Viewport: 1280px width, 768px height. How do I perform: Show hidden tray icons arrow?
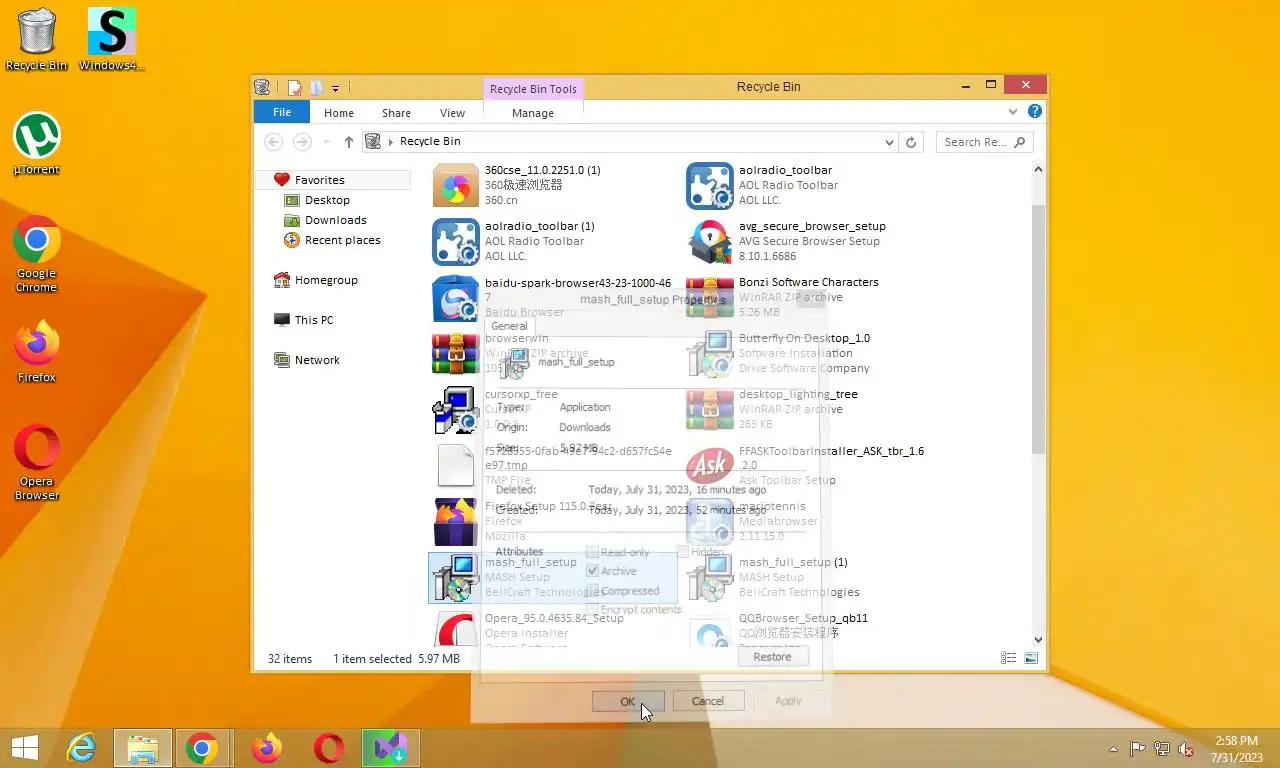tap(1114, 749)
